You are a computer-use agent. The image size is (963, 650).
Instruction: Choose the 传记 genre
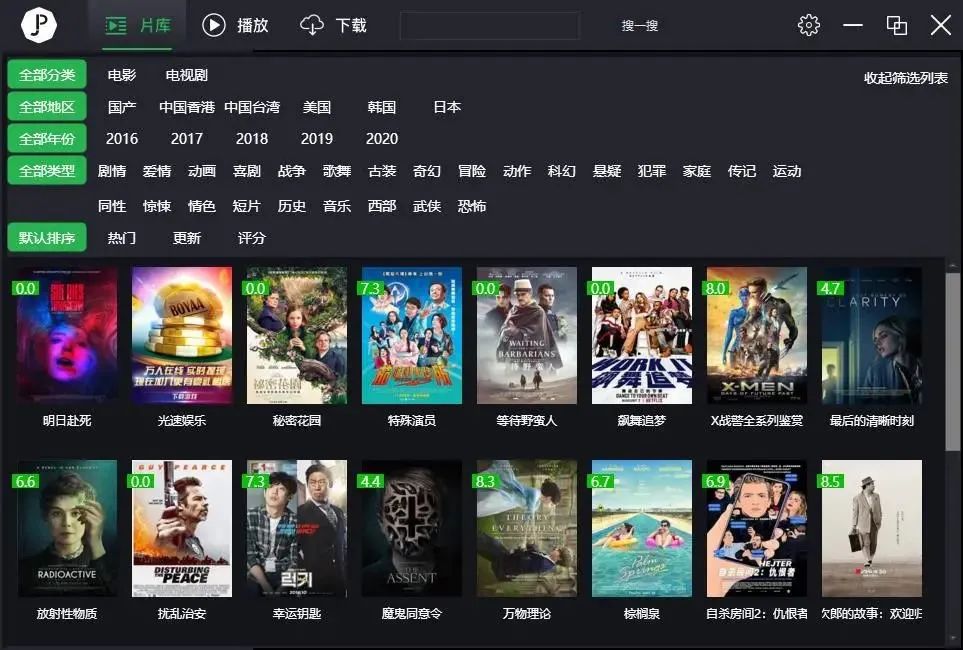741,171
